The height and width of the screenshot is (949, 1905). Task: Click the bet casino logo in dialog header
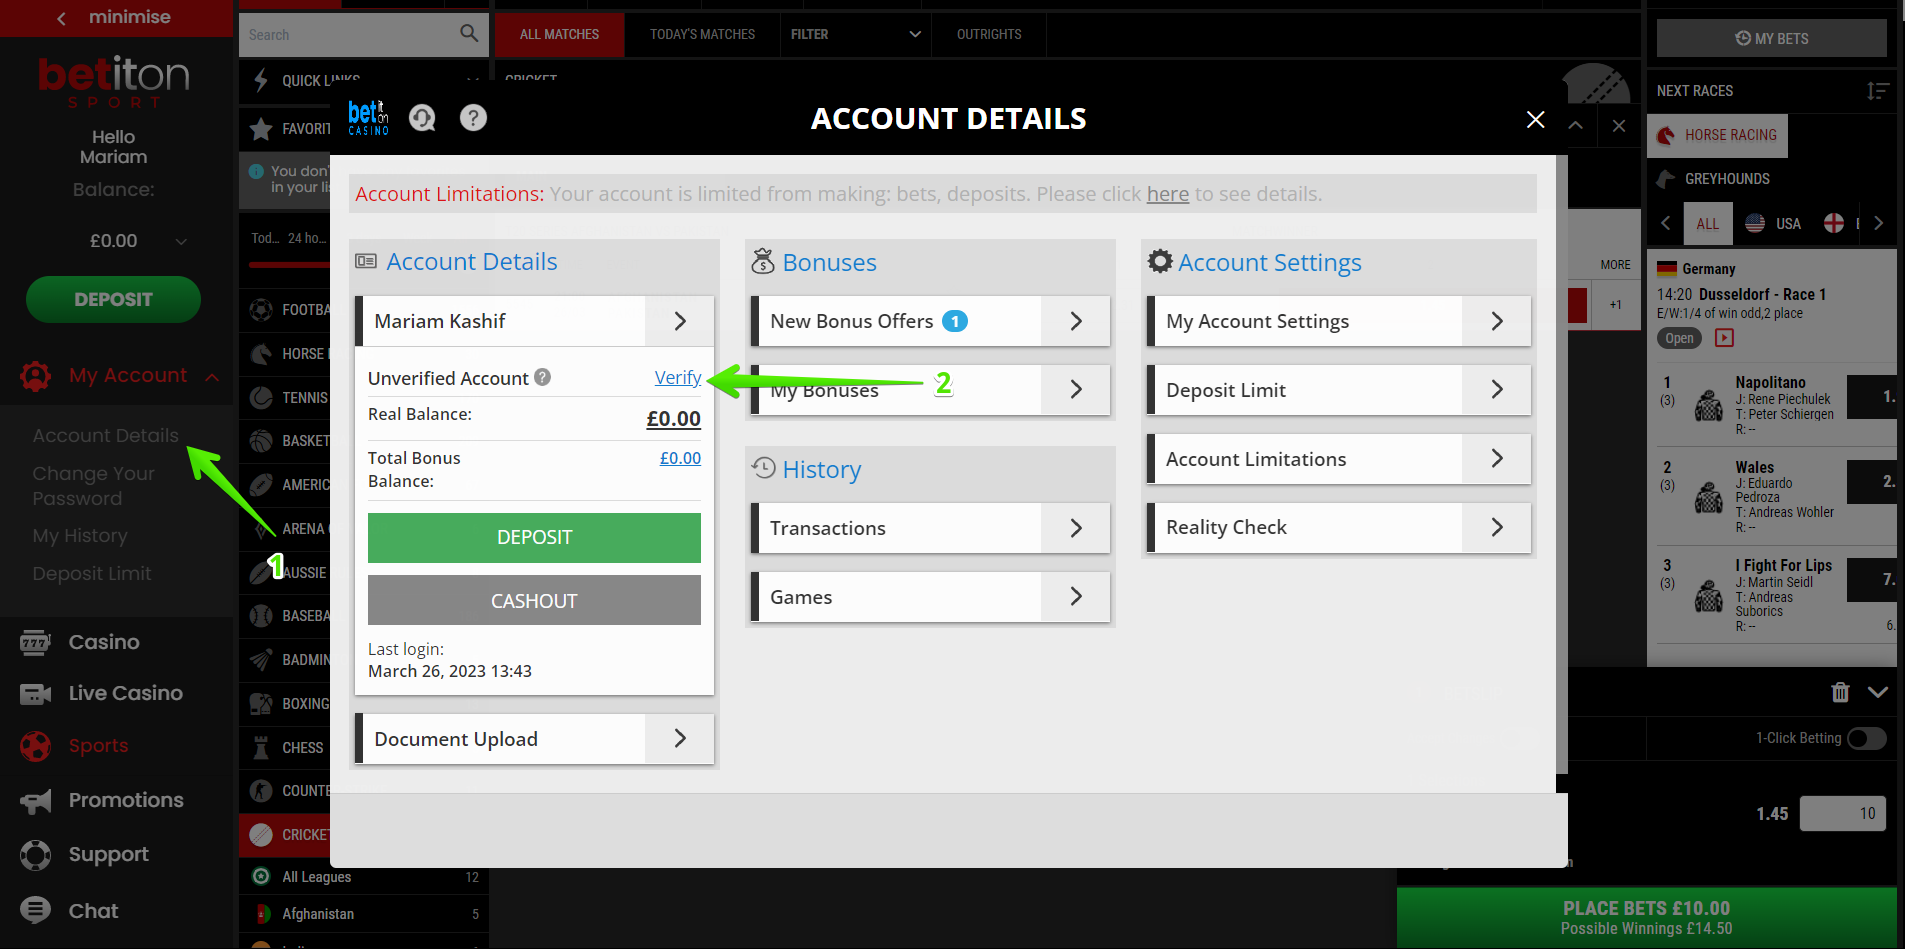click(x=368, y=118)
